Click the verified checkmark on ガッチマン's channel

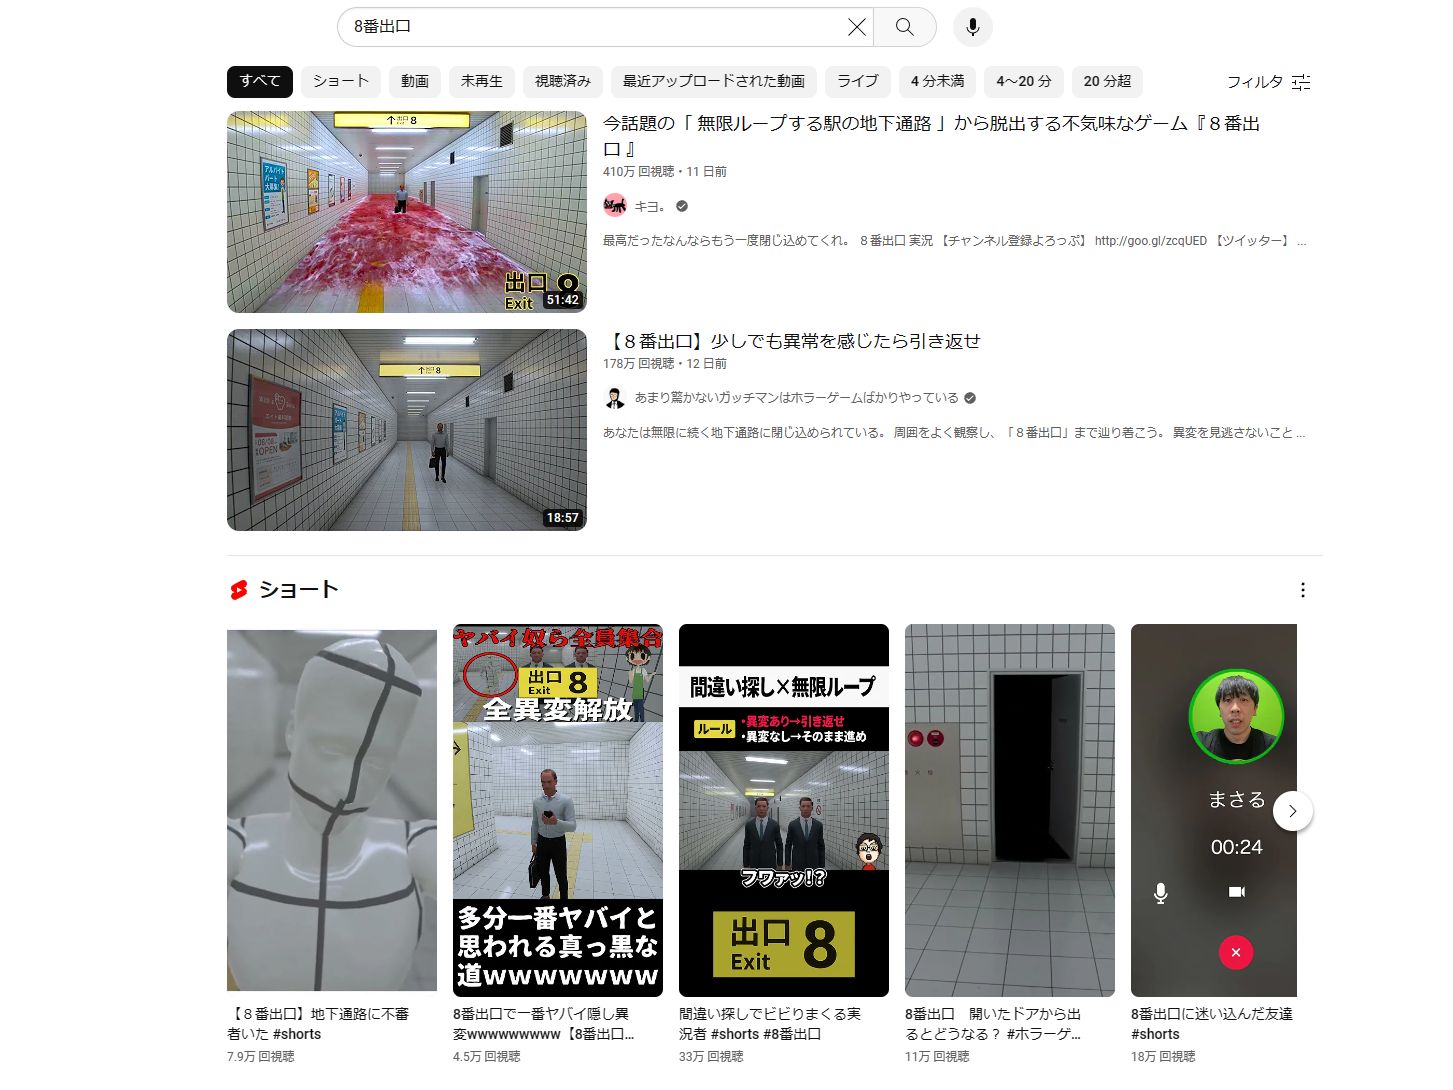click(969, 397)
